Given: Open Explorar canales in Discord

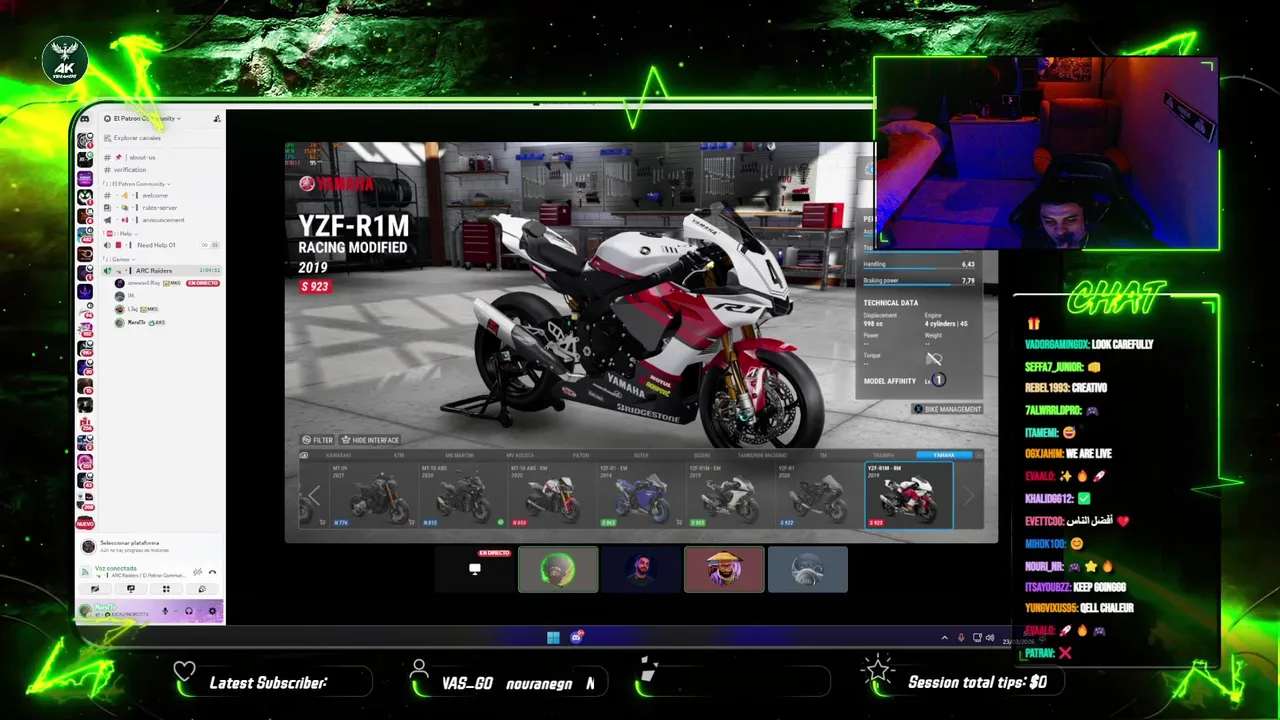Looking at the screenshot, I should (132, 138).
